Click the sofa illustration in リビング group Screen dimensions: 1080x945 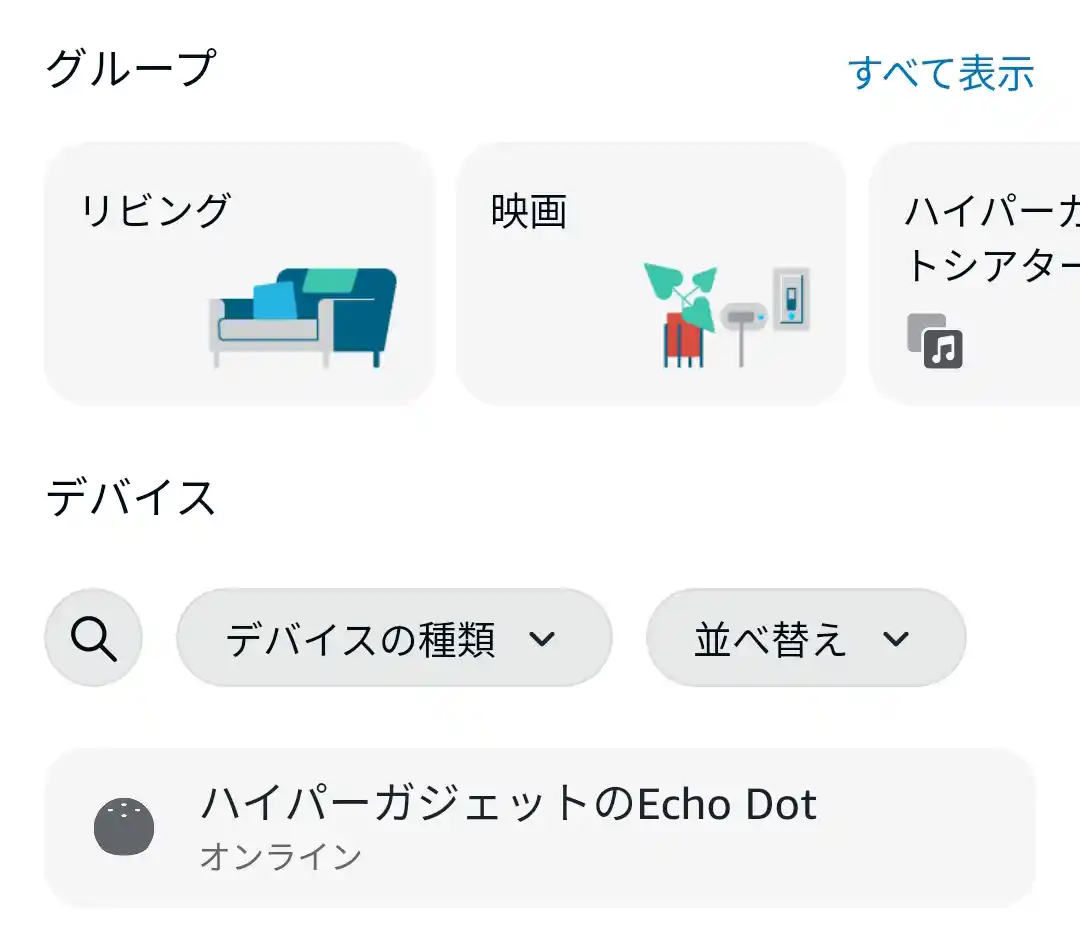tap(300, 315)
